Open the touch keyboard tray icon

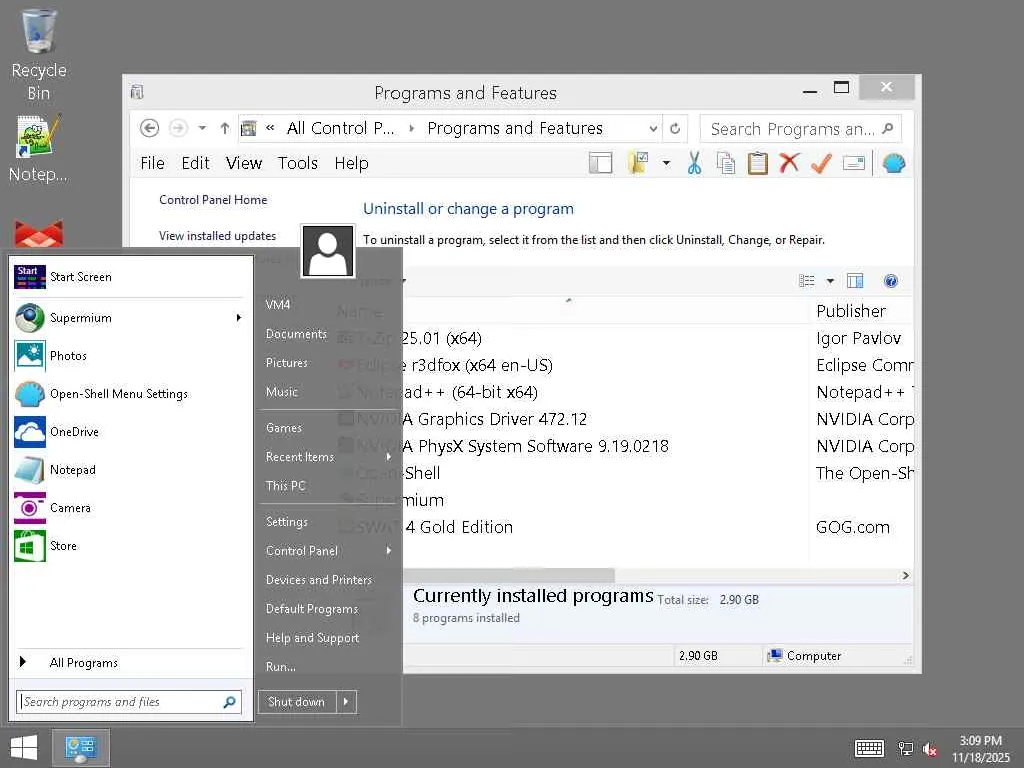click(x=869, y=748)
